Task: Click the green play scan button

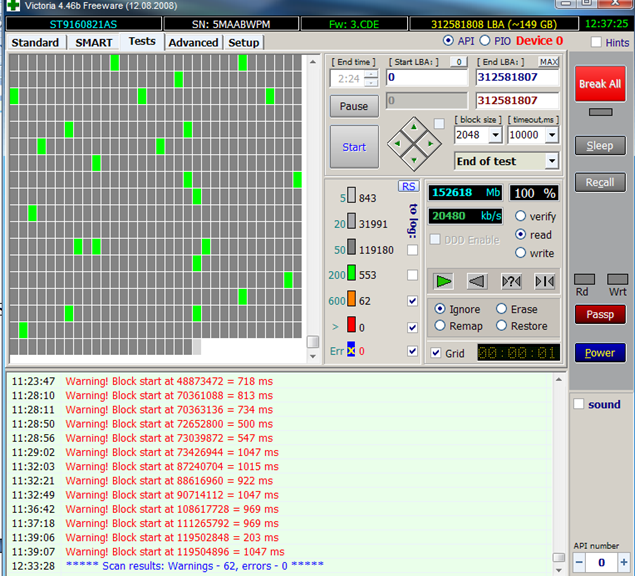Action: point(443,281)
